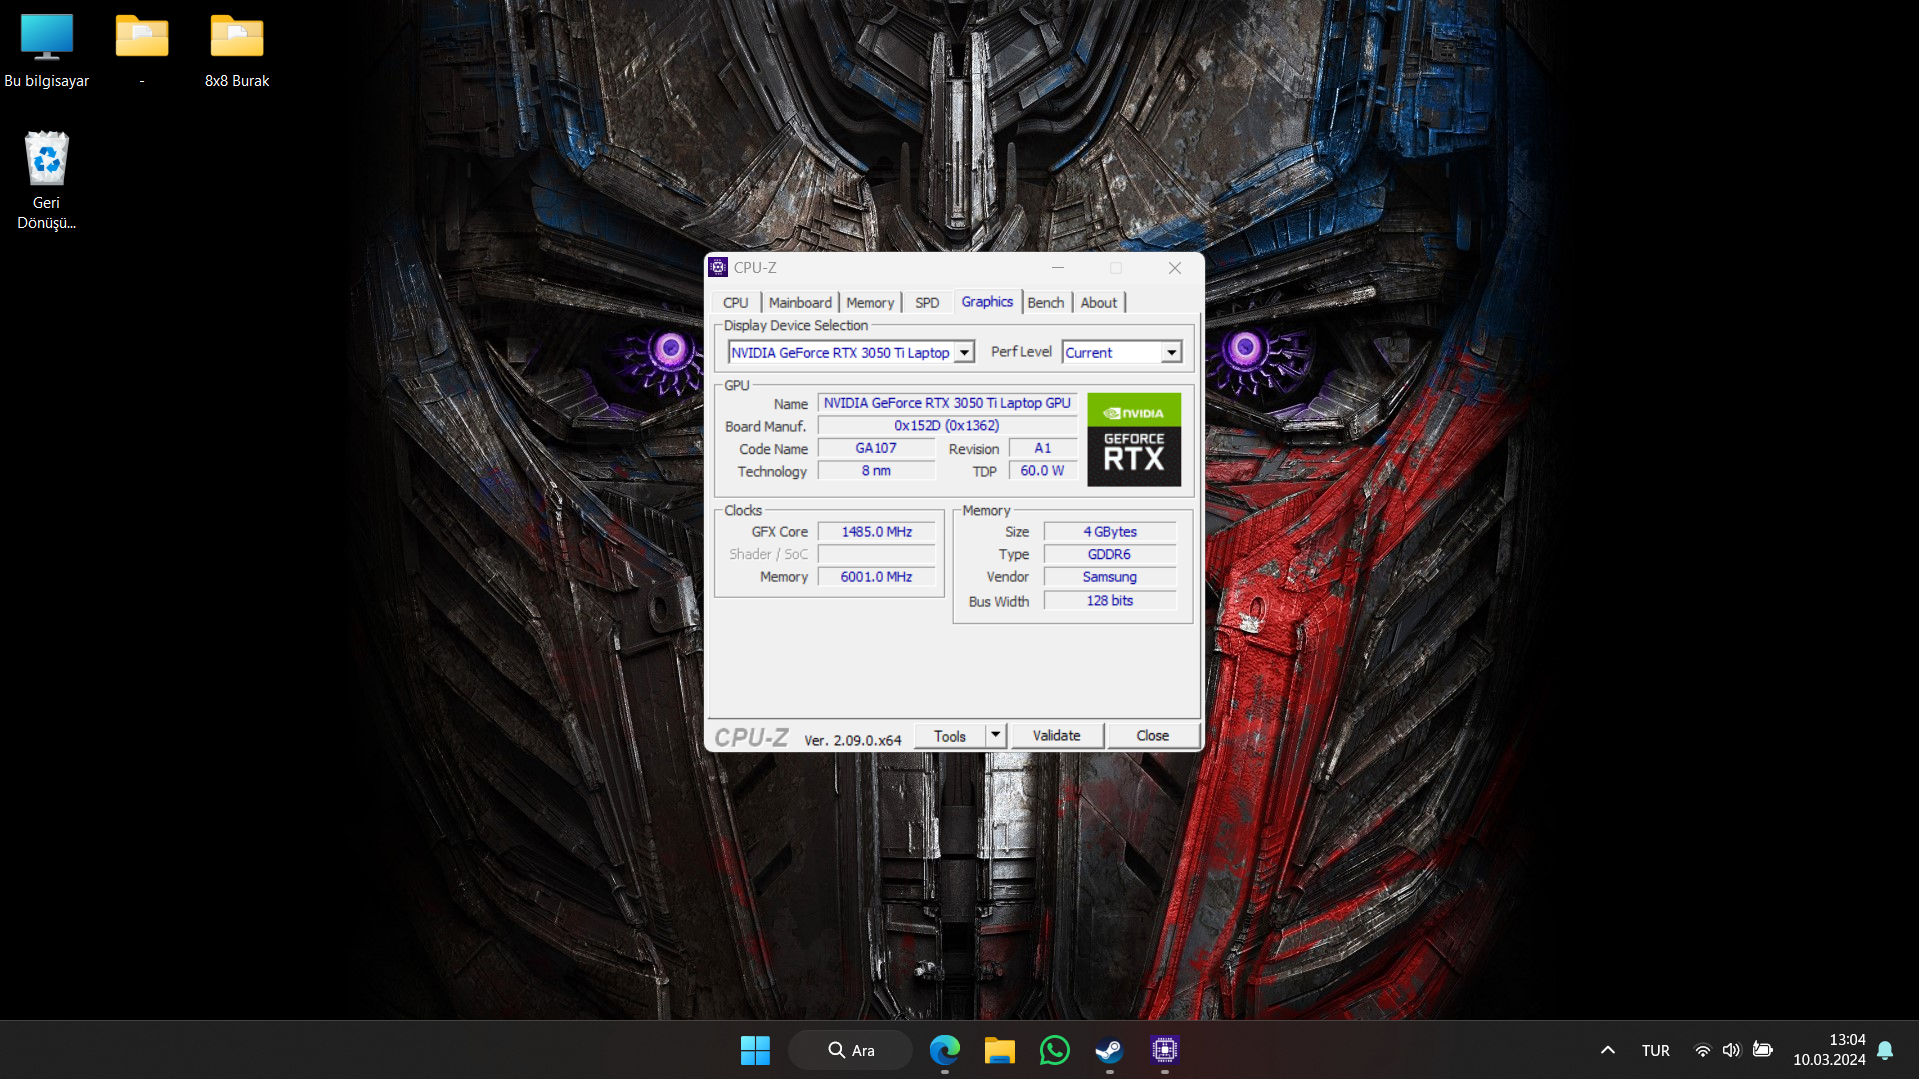Switch to the About tab

click(1099, 302)
